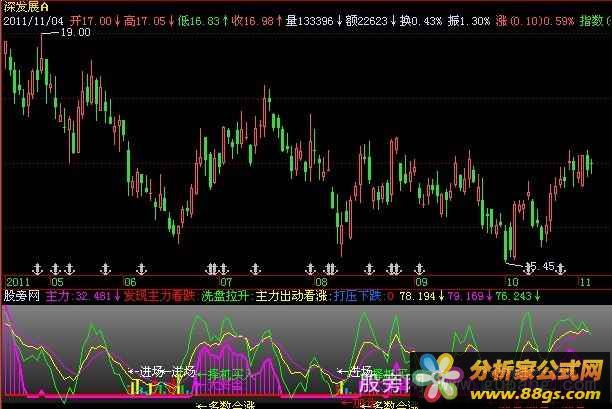
Task: Click the lone anchor between 05 and 06
Action: pyautogui.click(x=105, y=268)
